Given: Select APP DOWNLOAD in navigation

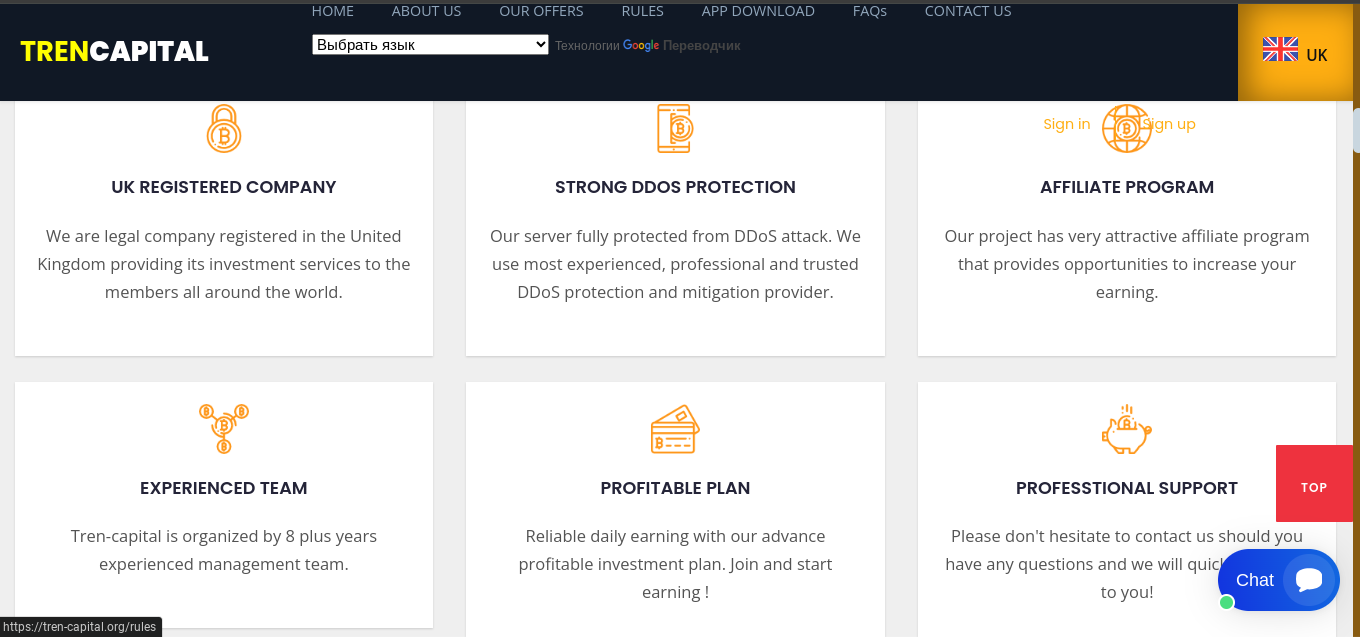Looking at the screenshot, I should tap(758, 11).
